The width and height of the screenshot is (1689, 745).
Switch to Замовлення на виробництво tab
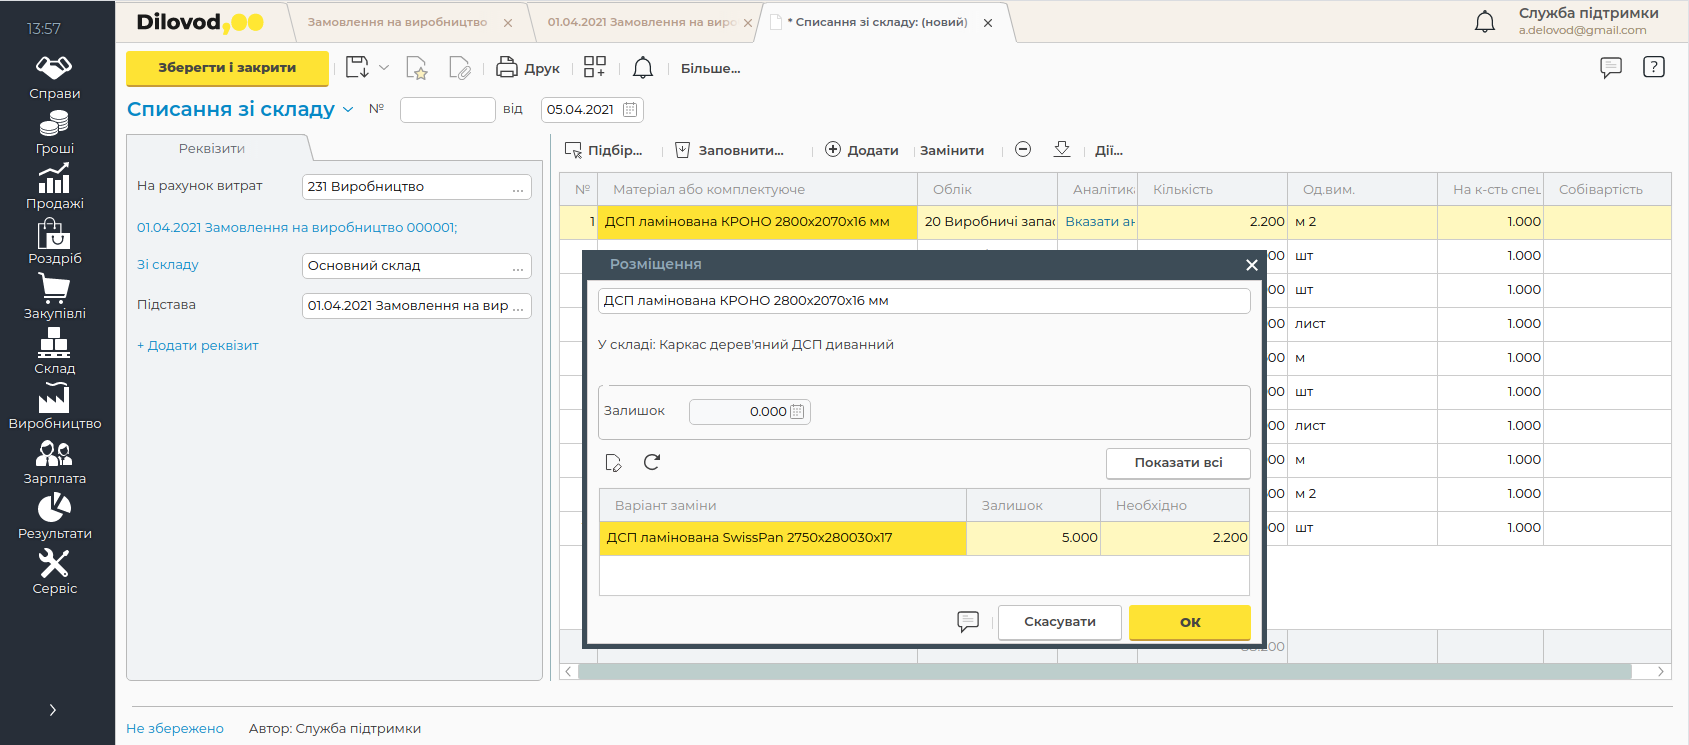[x=397, y=22]
